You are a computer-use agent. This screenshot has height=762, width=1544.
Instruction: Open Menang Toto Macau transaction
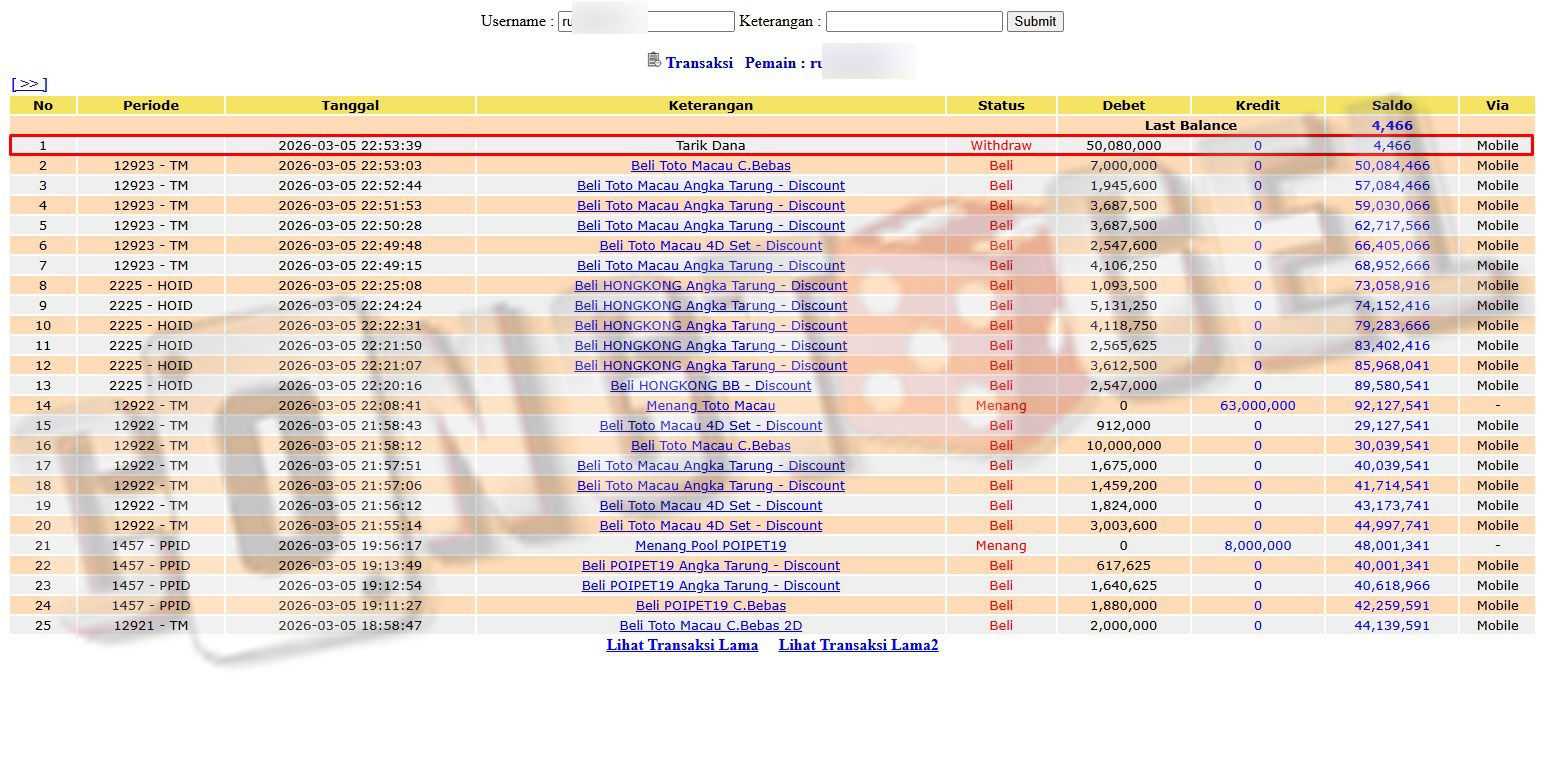(710, 405)
